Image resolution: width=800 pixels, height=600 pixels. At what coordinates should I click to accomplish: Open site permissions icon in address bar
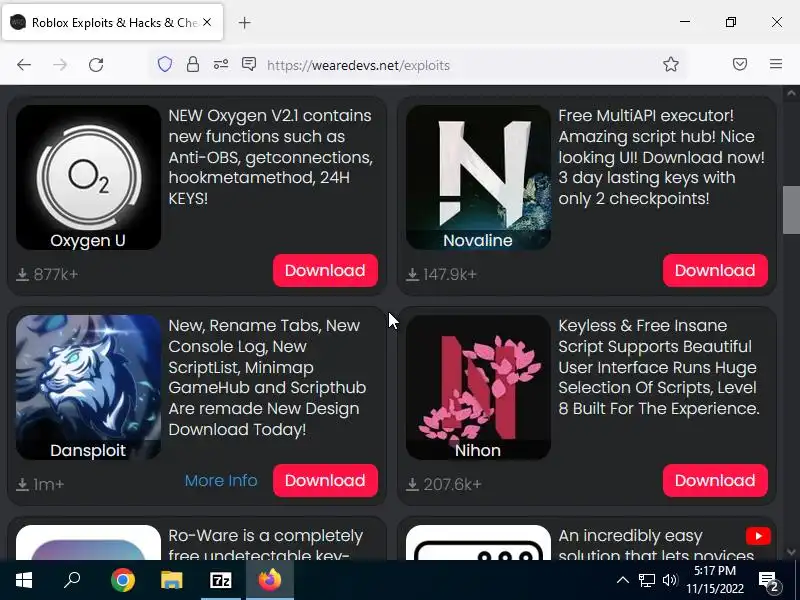221,64
